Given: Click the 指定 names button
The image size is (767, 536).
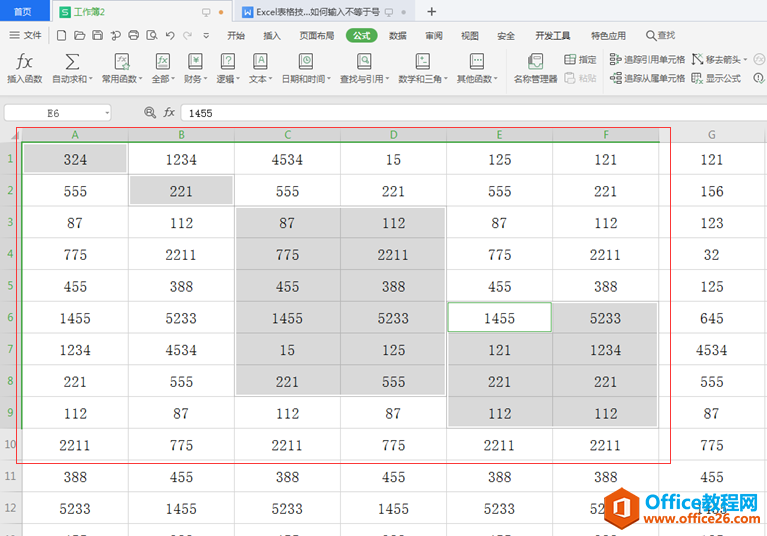Looking at the screenshot, I should point(580,60).
